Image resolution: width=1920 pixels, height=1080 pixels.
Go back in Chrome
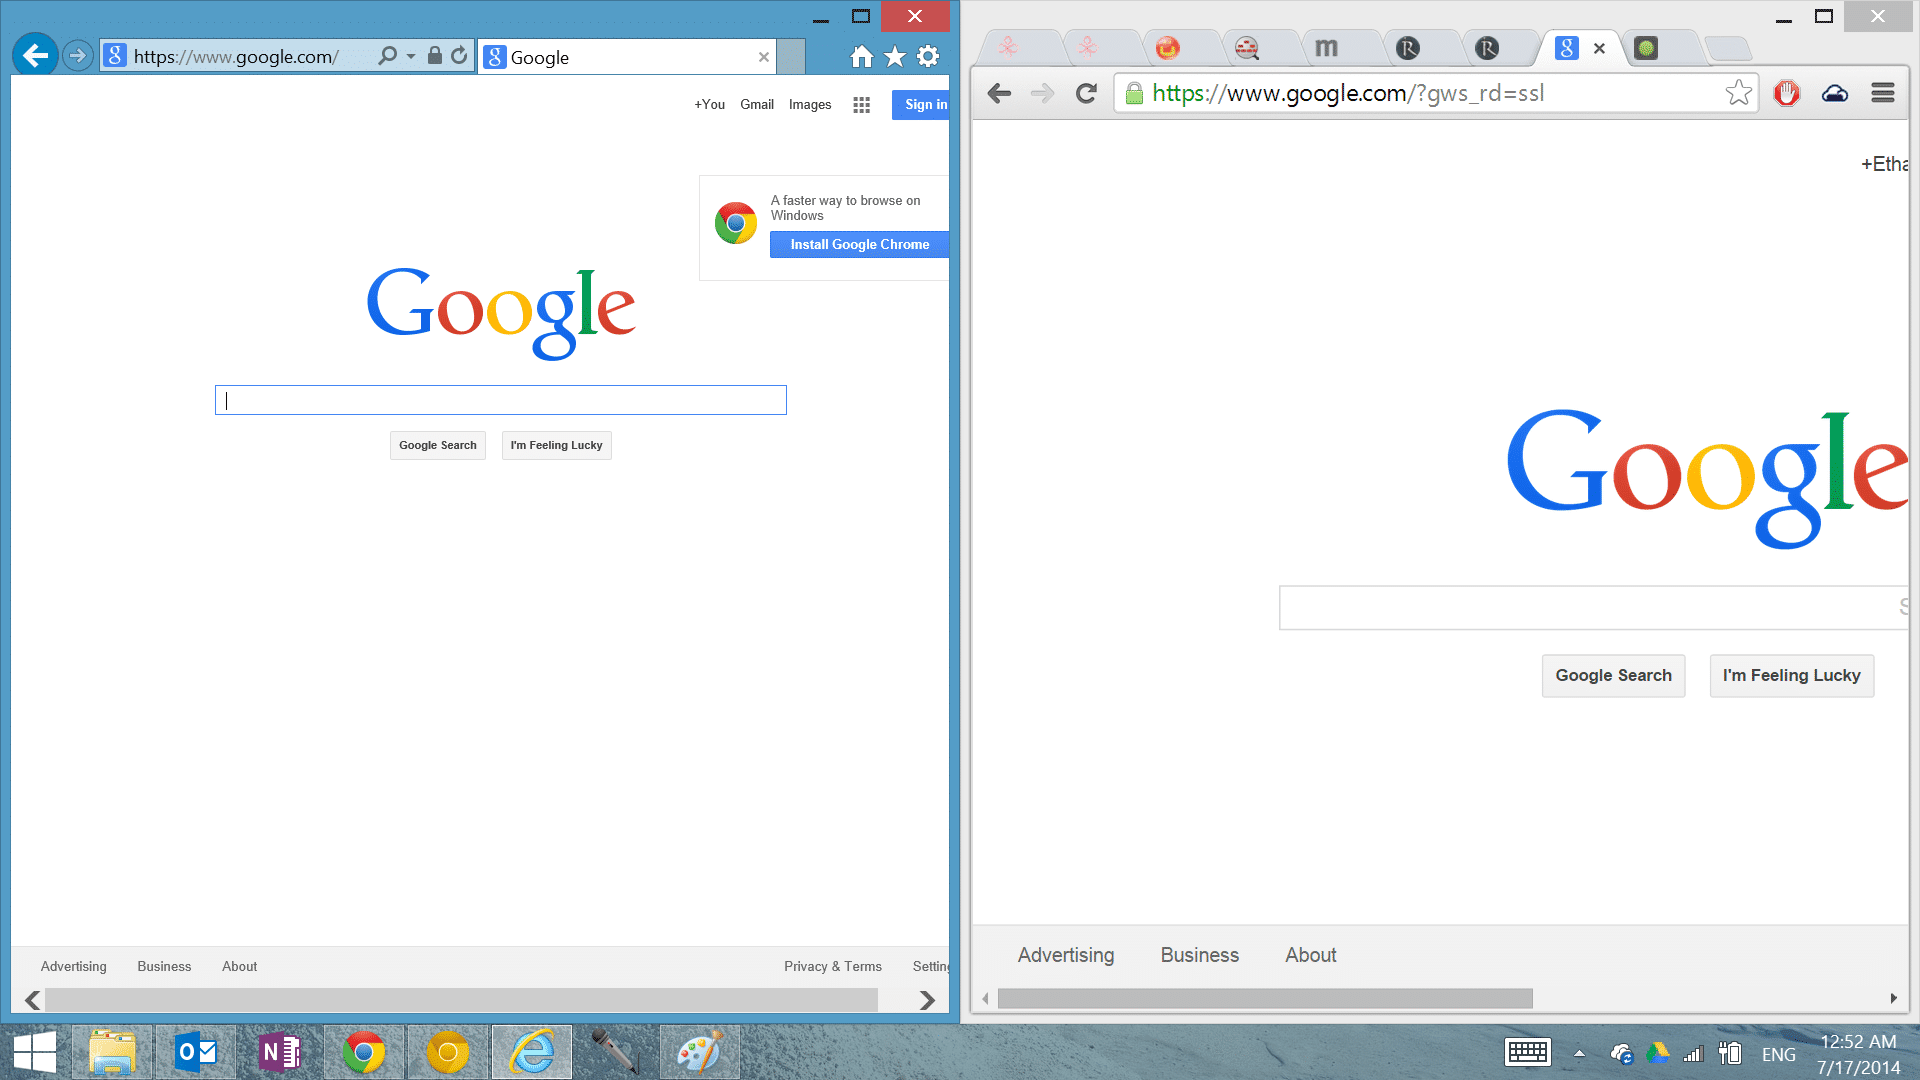pyautogui.click(x=999, y=93)
